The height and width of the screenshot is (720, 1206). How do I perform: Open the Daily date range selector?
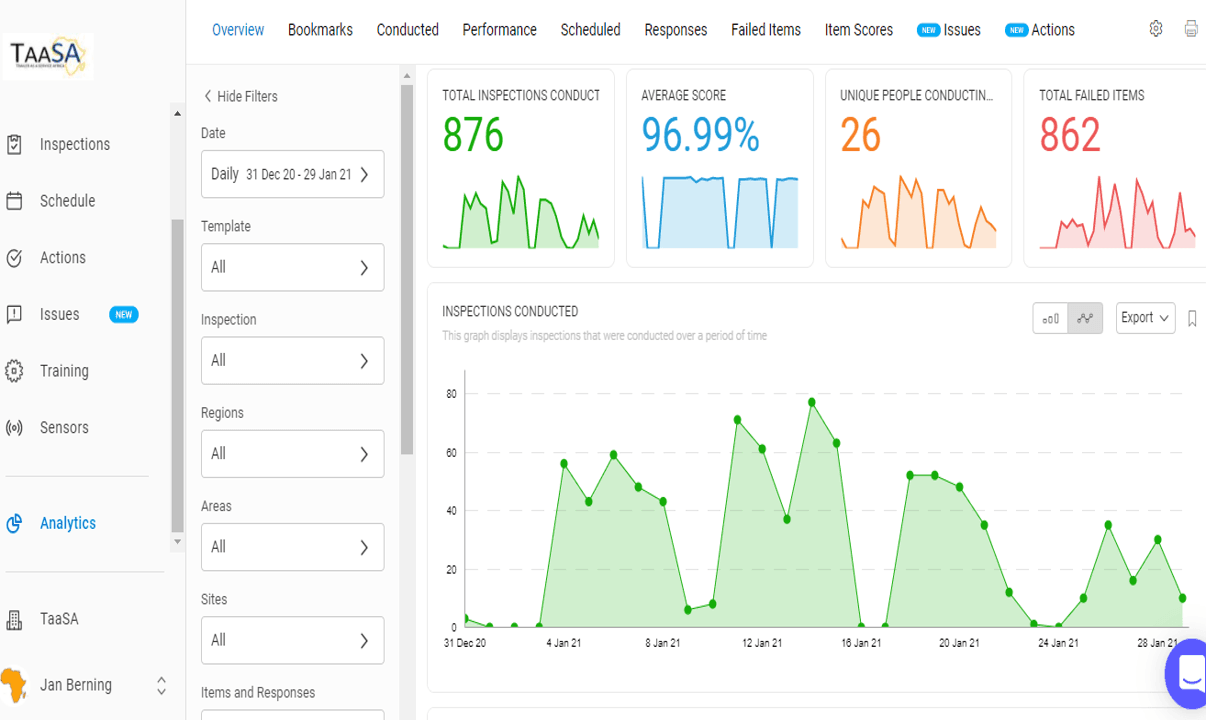292,175
